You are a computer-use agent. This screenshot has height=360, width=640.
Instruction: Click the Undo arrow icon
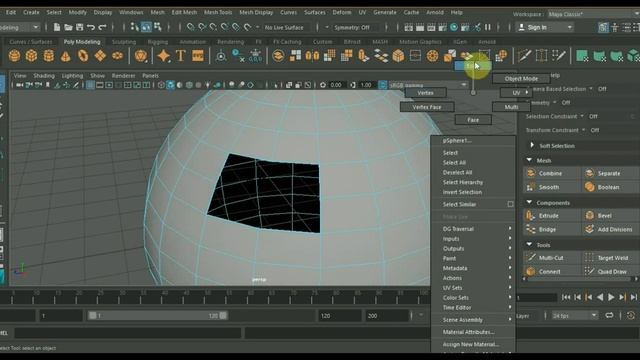tap(91, 27)
